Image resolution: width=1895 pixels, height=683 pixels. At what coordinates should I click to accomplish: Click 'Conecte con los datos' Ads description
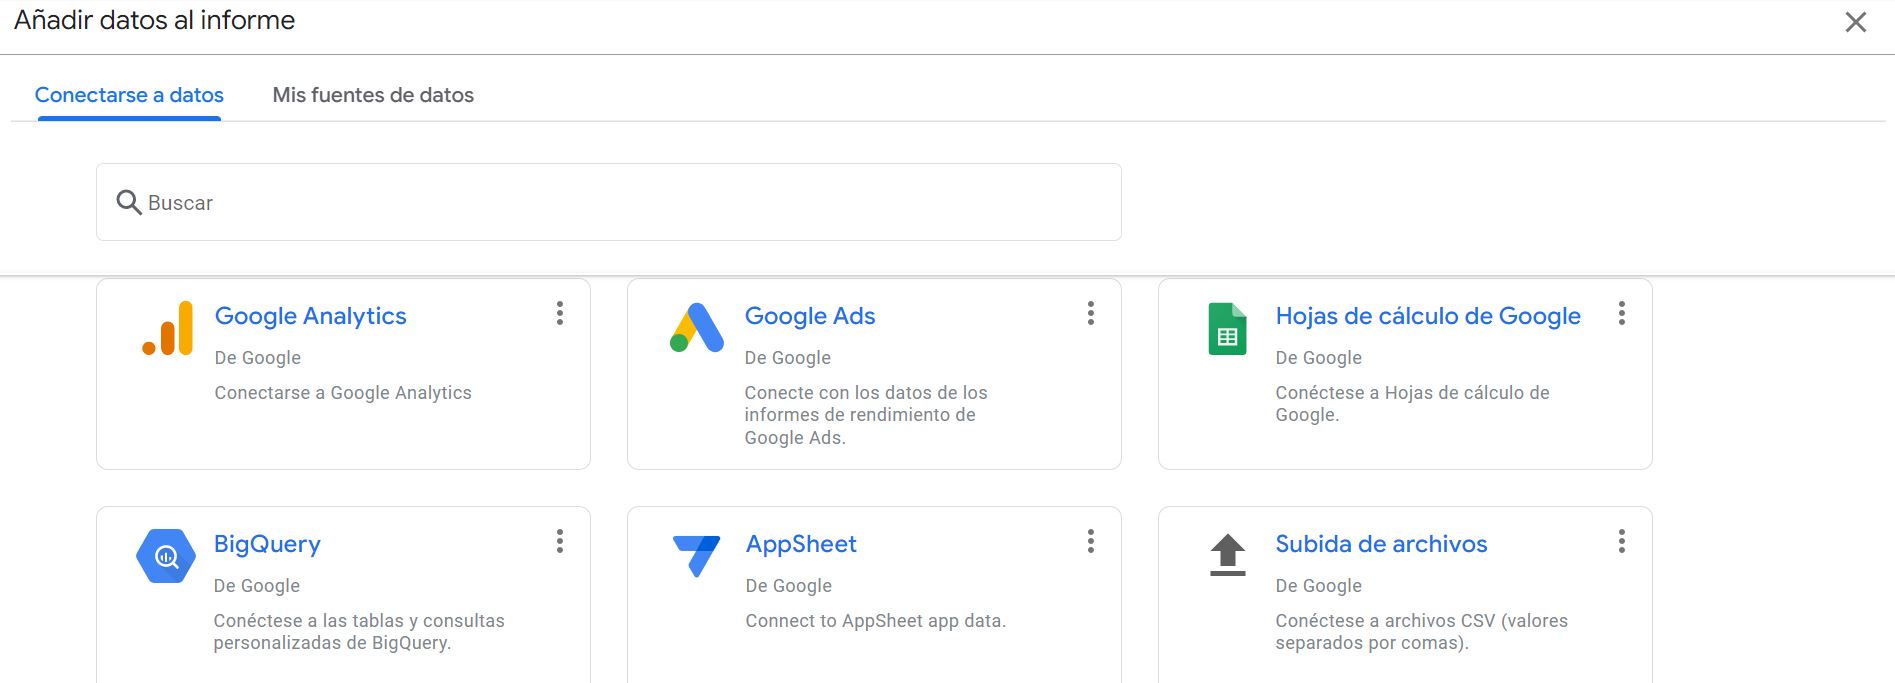click(866, 415)
